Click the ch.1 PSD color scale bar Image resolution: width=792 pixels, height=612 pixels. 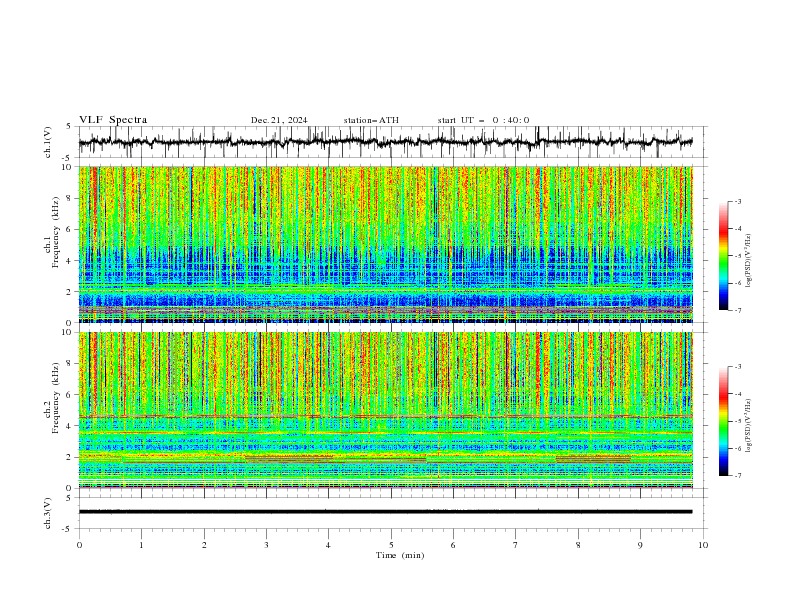(723, 256)
